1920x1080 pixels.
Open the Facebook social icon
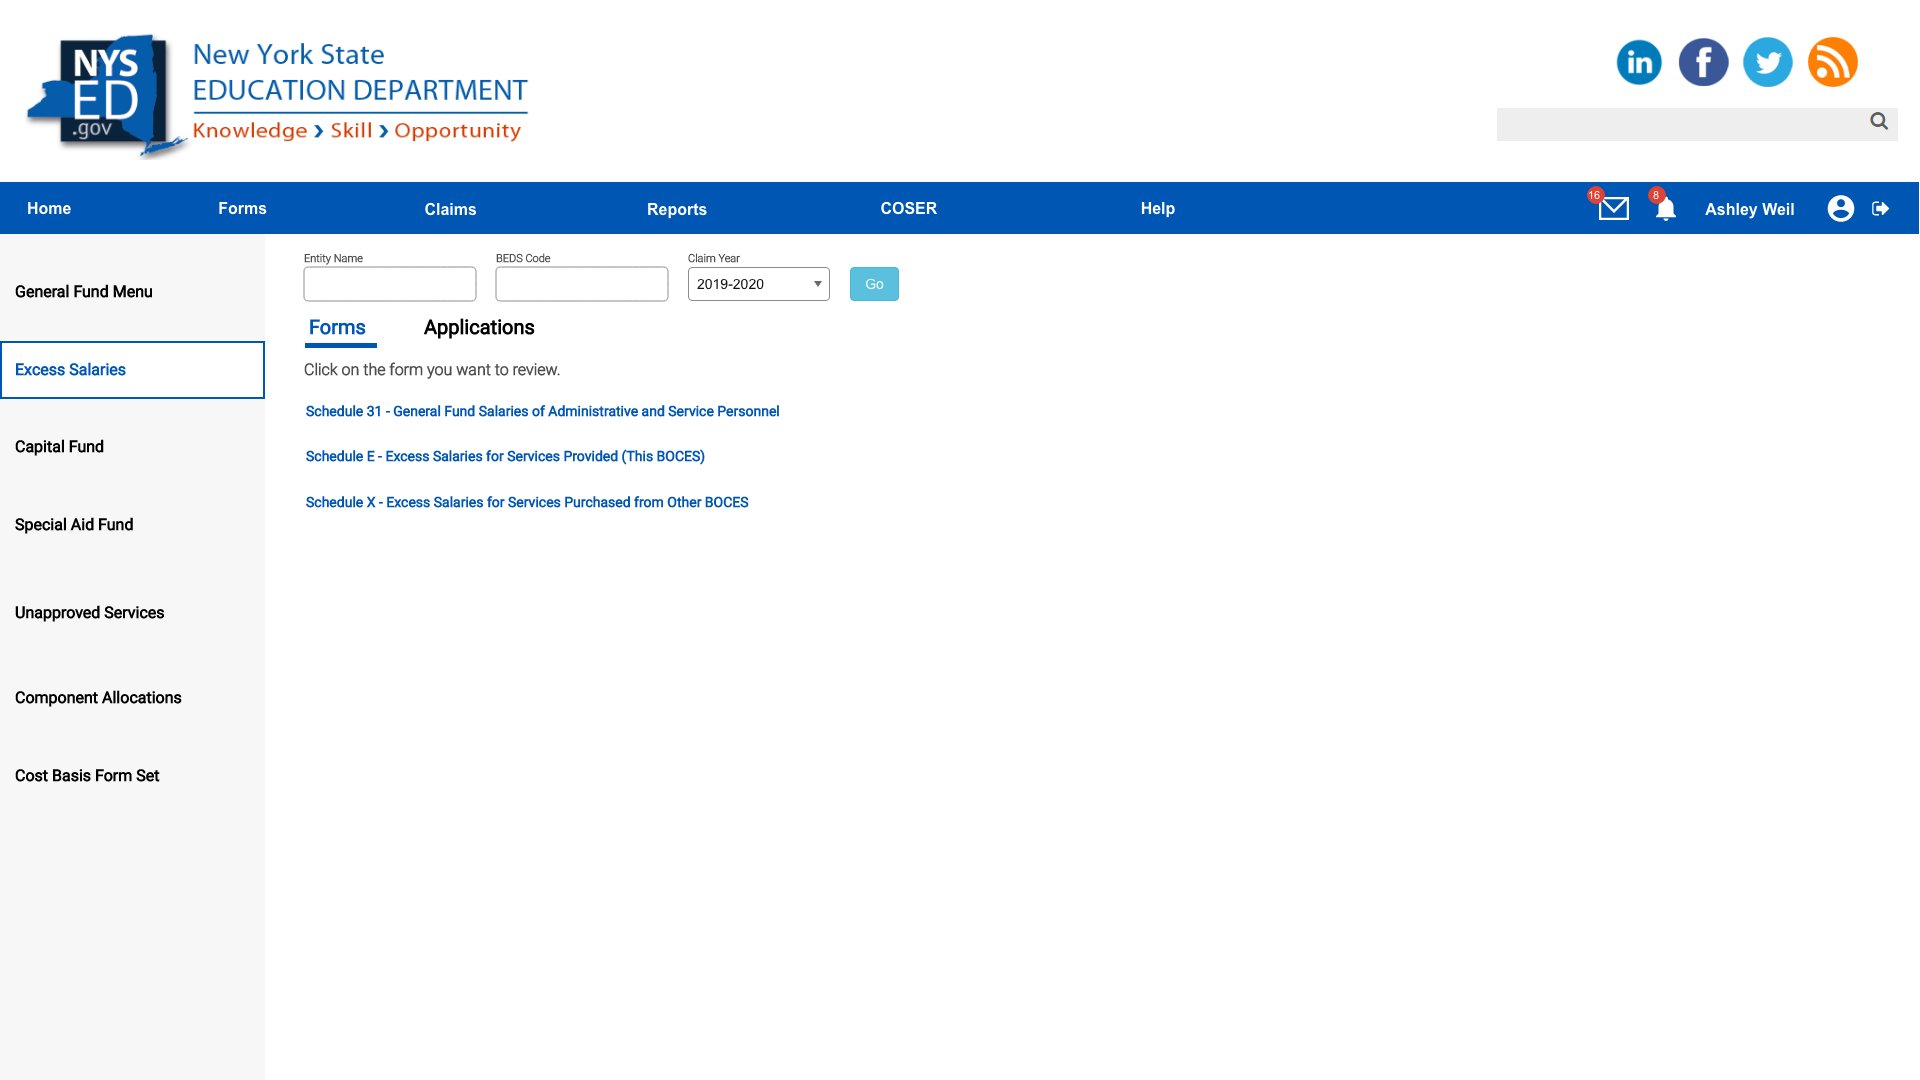tap(1703, 63)
